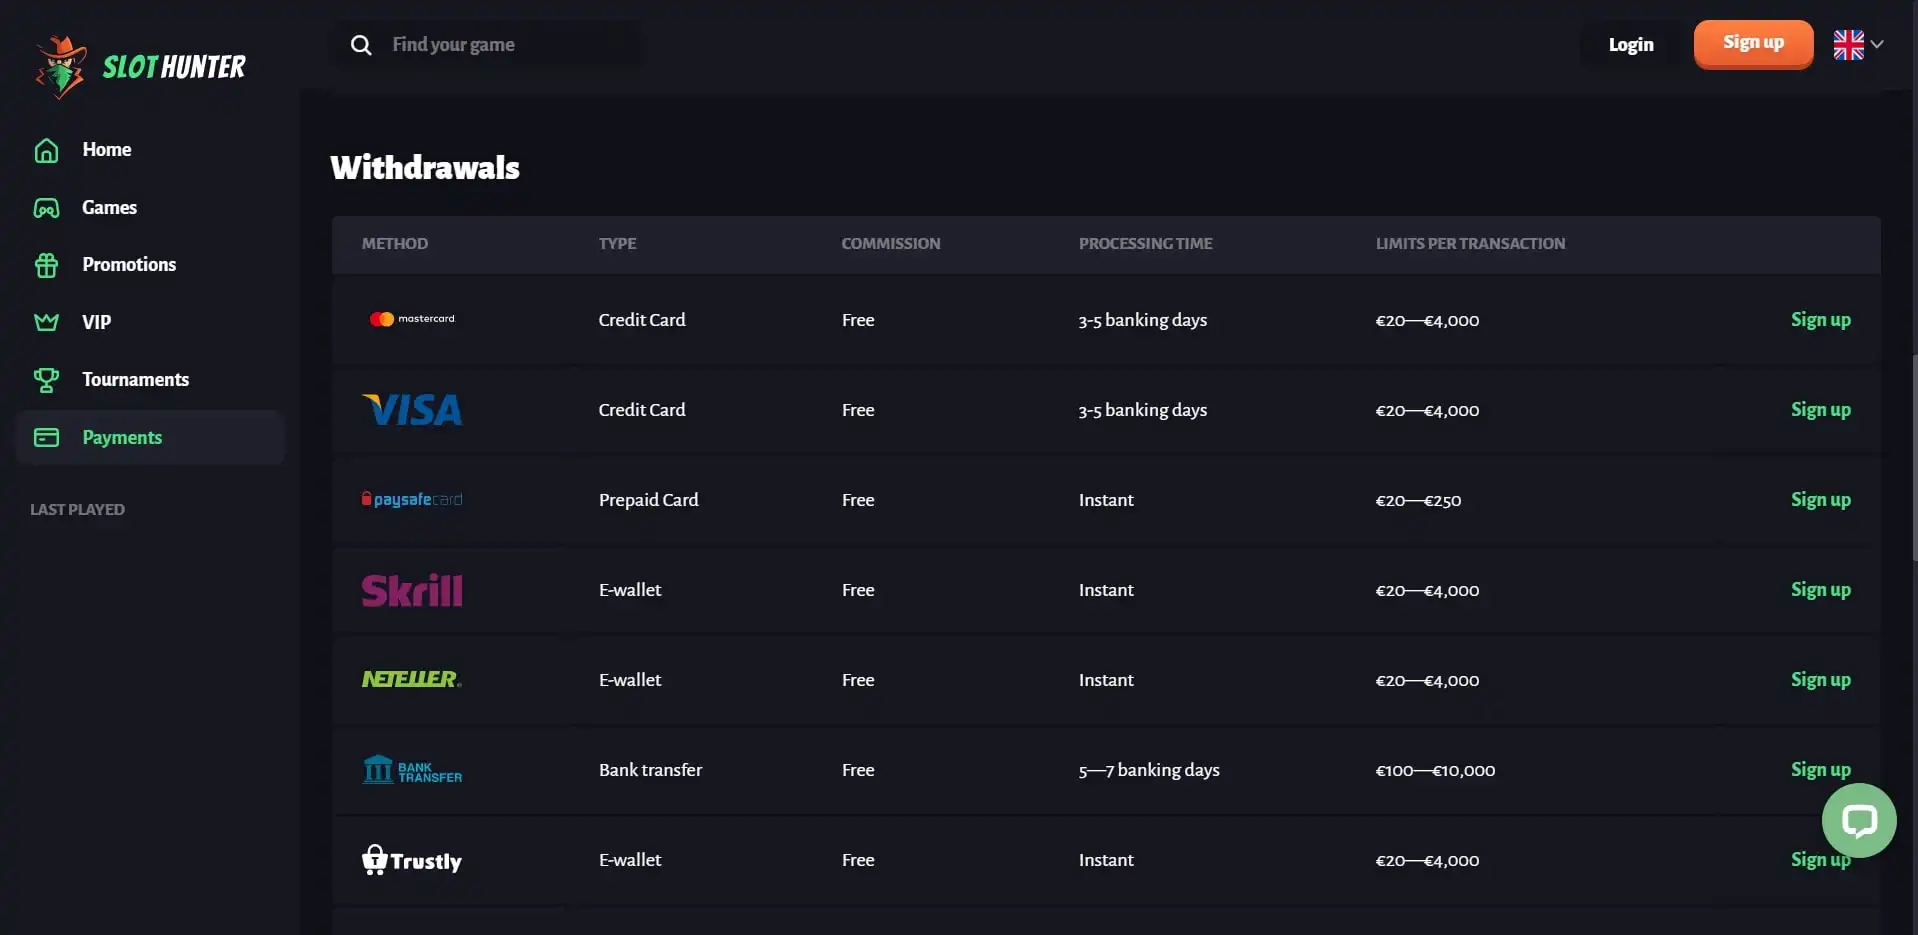Screen dimensions: 1918x935
Task: Click the VIP crown icon
Action: (46, 322)
